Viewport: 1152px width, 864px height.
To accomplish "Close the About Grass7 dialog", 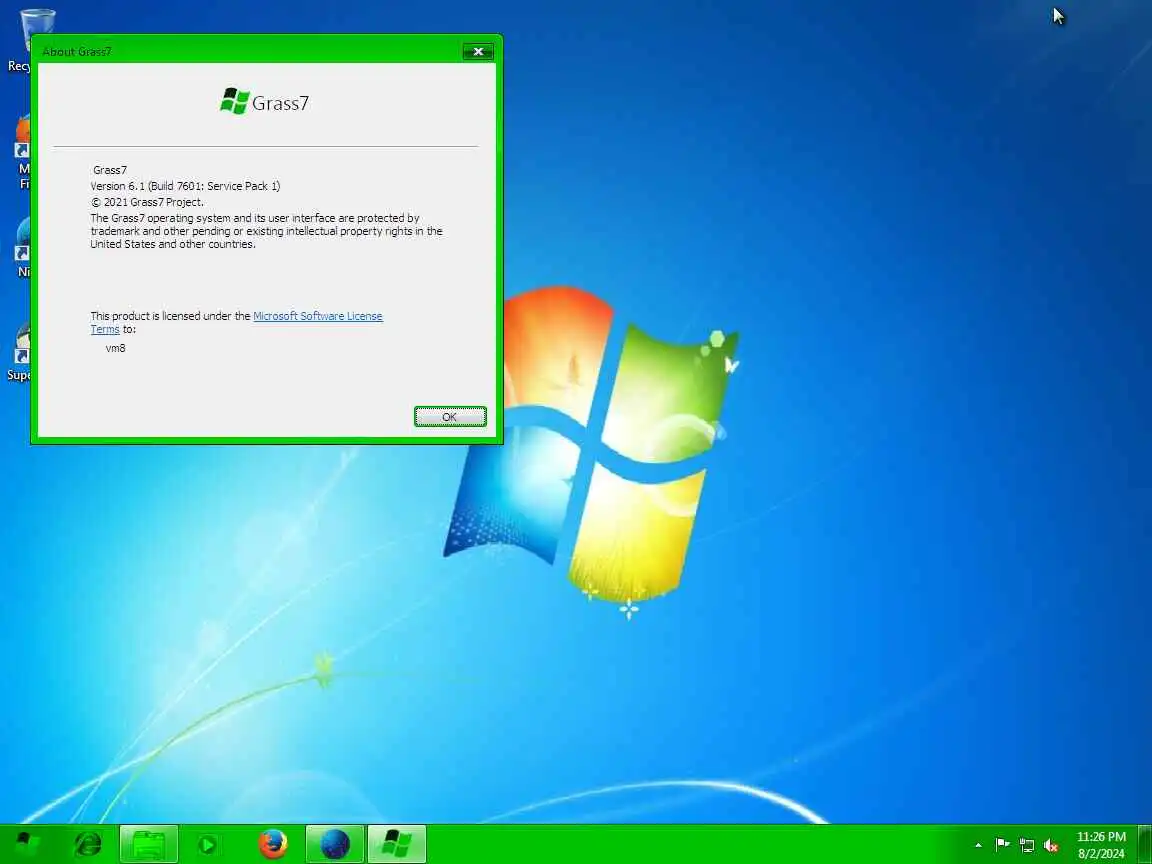I will (478, 51).
